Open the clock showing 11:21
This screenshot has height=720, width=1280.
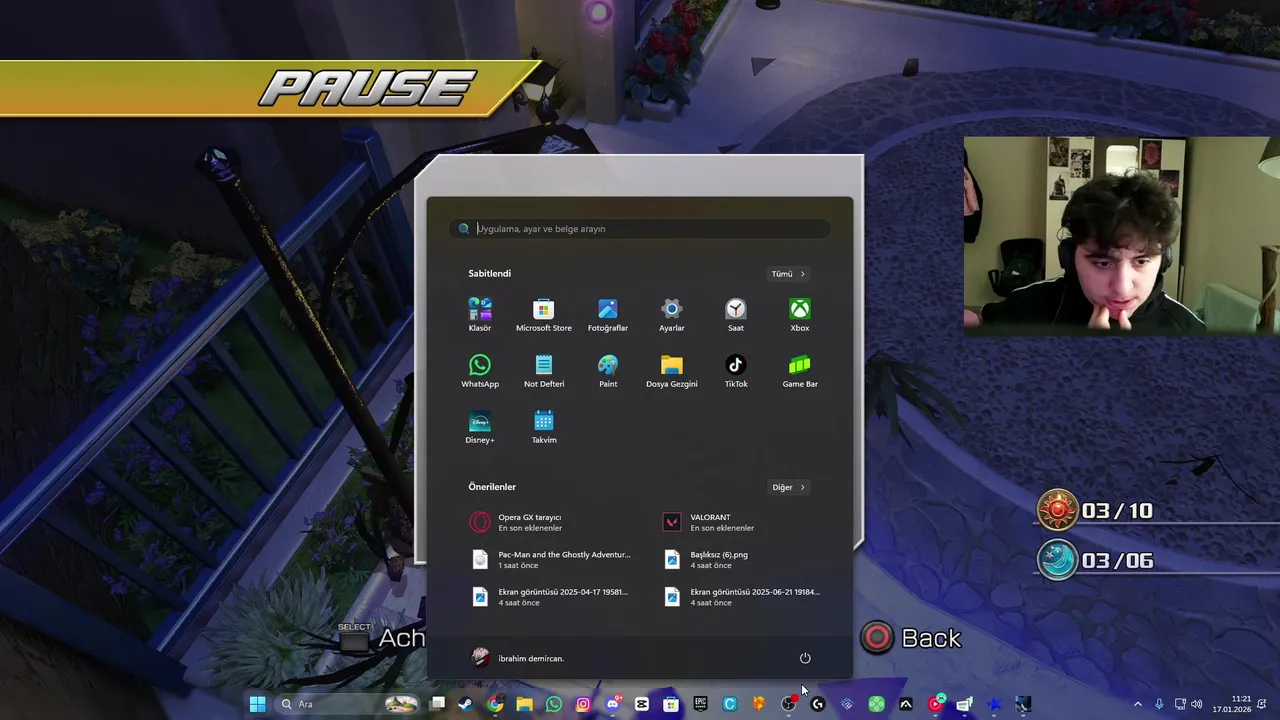1232,704
